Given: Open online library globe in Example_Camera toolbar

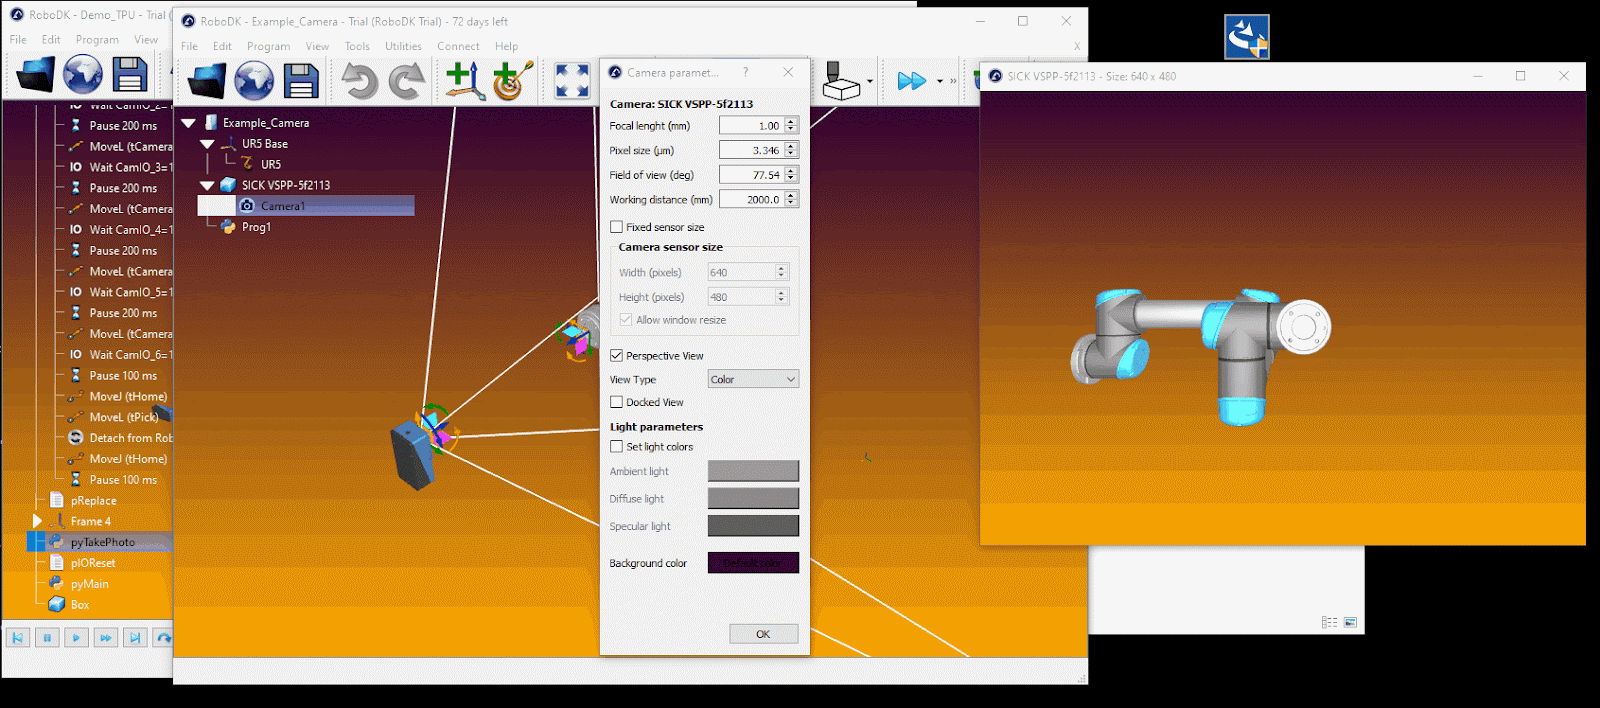Looking at the screenshot, I should [x=254, y=81].
